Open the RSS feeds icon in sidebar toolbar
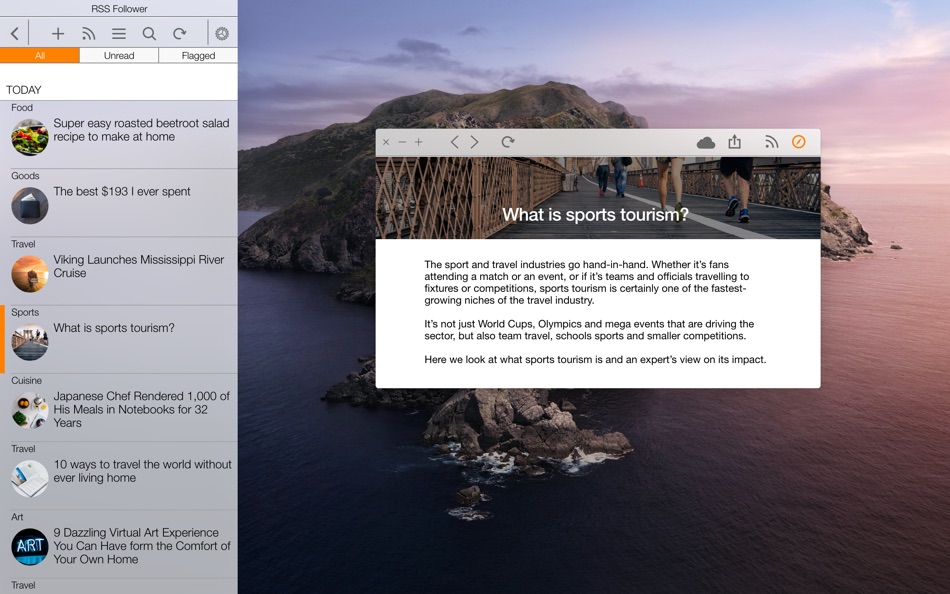This screenshot has height=594, width=950. point(88,33)
